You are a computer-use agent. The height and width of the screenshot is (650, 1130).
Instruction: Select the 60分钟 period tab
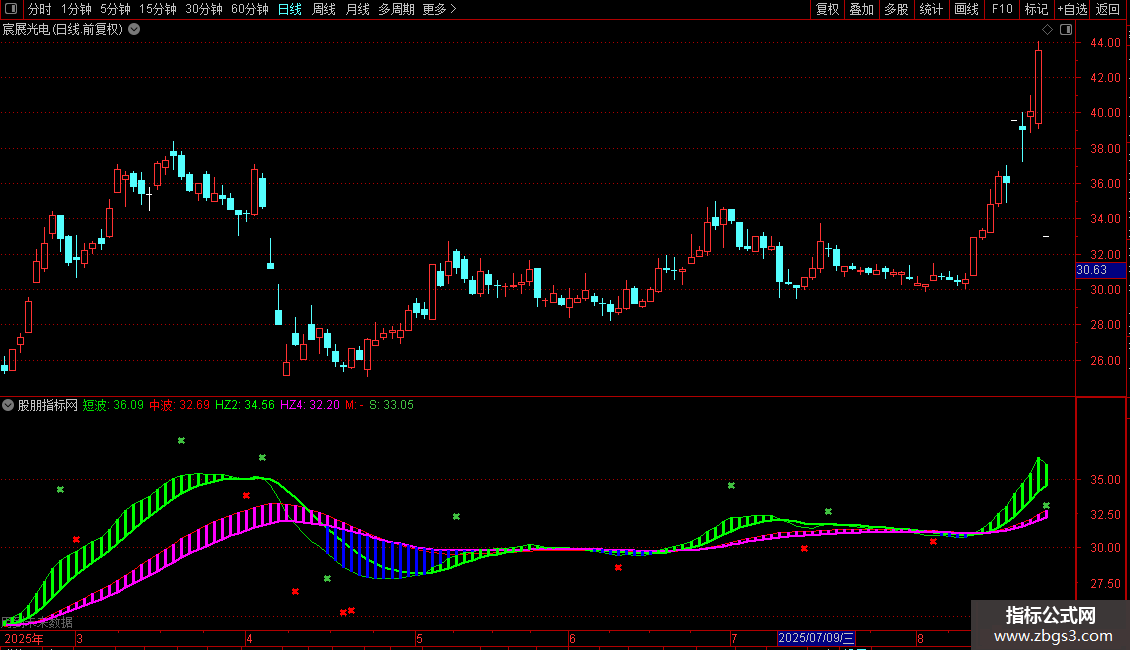coord(250,9)
